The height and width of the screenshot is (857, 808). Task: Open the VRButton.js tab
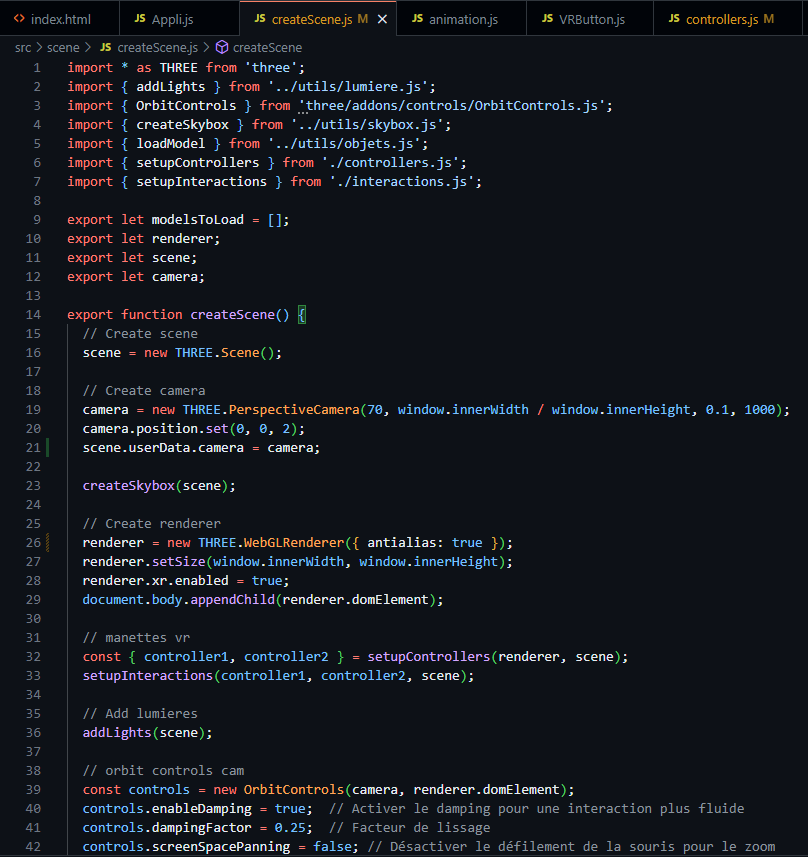pyautogui.click(x=590, y=19)
